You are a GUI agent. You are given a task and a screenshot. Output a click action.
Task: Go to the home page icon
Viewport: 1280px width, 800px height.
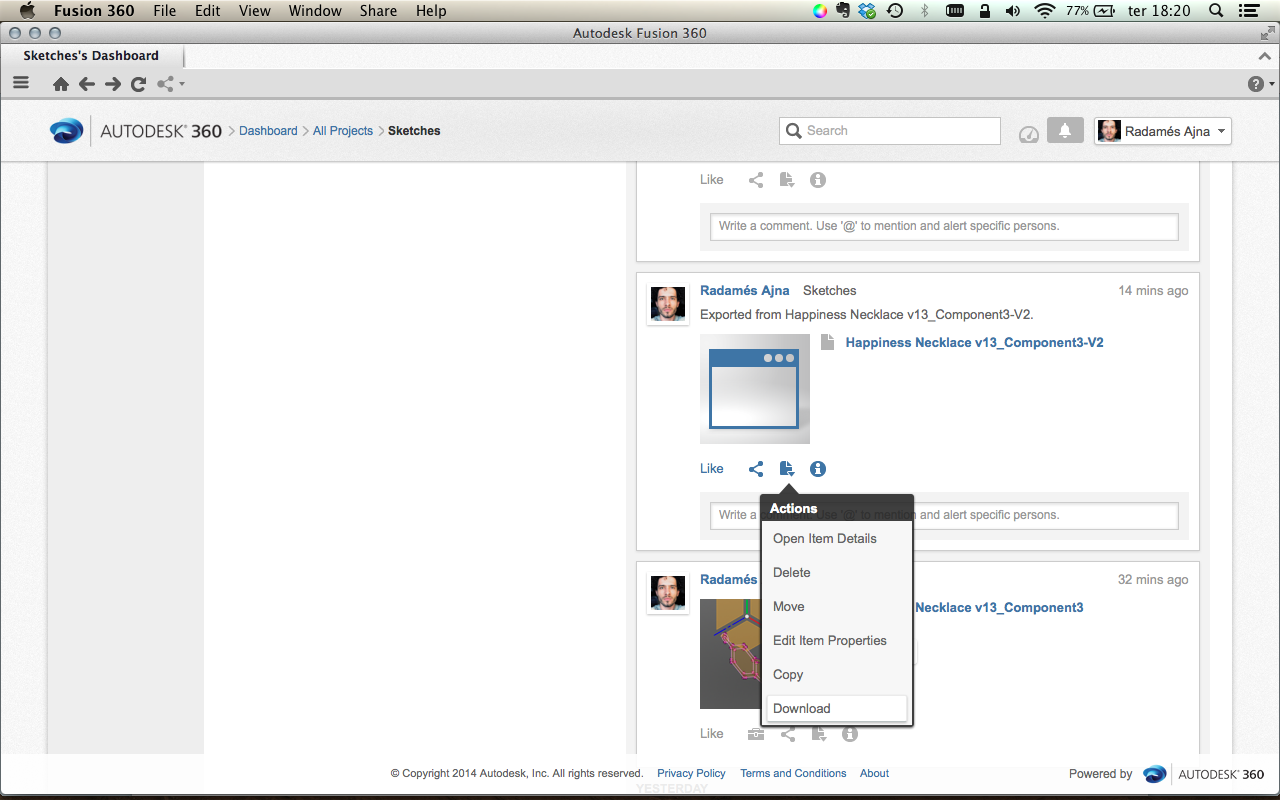(61, 84)
